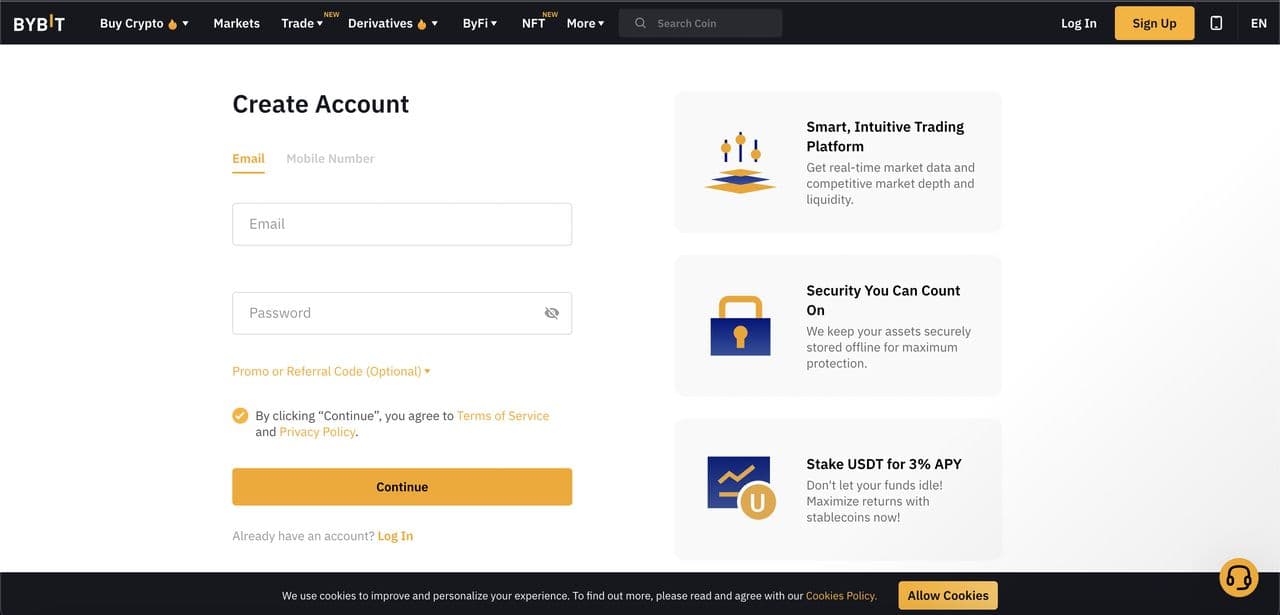Open mobile app download icon
Image resolution: width=1280 pixels, height=615 pixels.
click(1216, 23)
